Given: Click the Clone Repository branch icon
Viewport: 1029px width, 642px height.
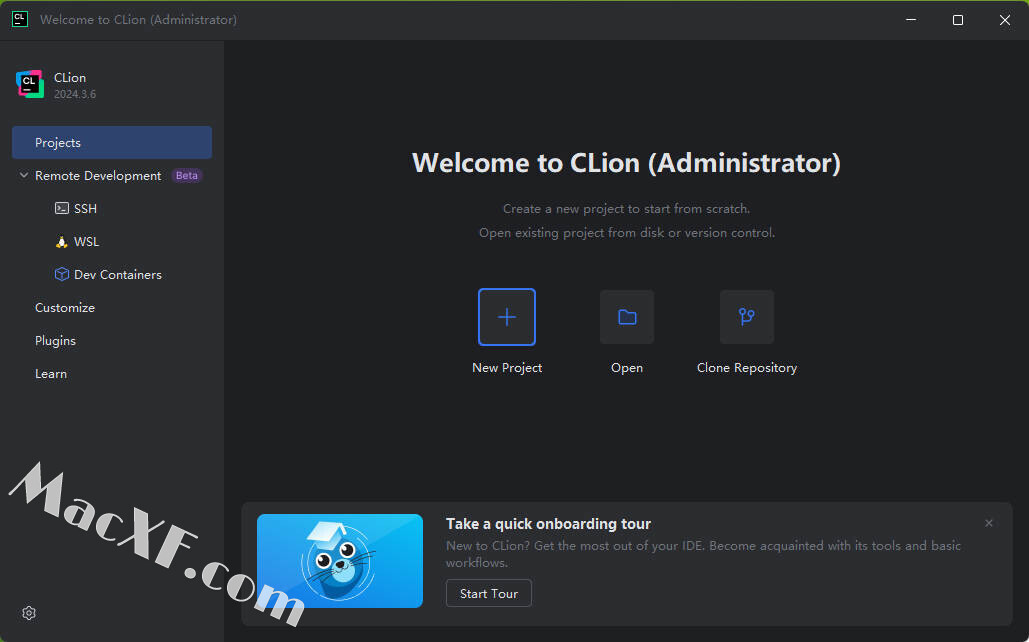Looking at the screenshot, I should (747, 317).
